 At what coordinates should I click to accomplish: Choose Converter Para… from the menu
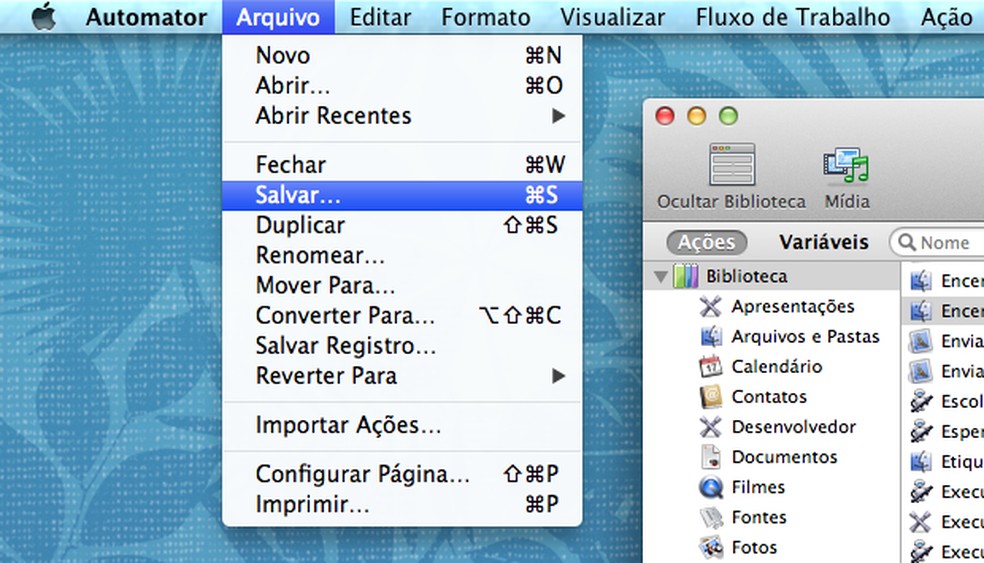pyautogui.click(x=402, y=316)
